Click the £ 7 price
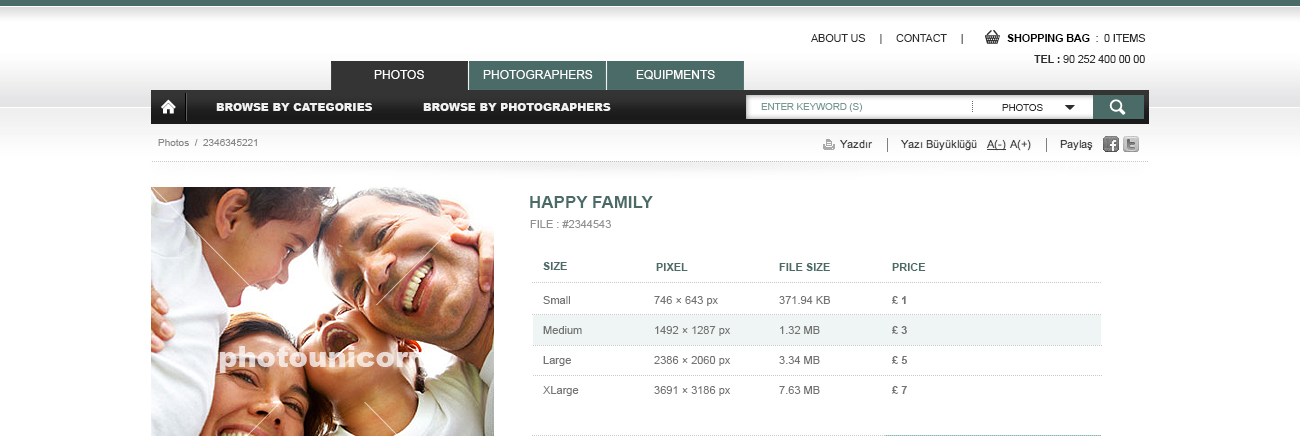Screen dimensions: 1300x436 coord(899,390)
